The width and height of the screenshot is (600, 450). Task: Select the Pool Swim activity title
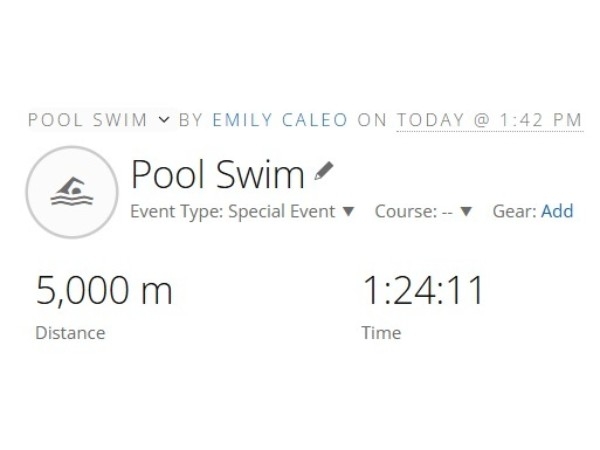pyautogui.click(x=217, y=175)
